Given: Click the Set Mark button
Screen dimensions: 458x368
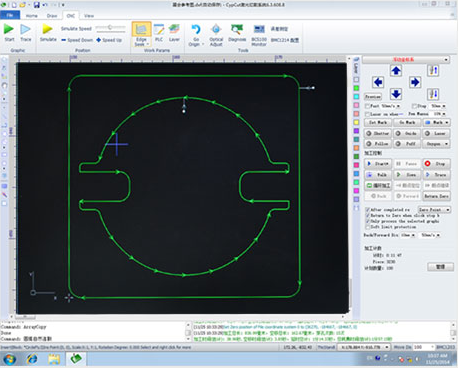Looking at the screenshot, I should coord(378,122).
